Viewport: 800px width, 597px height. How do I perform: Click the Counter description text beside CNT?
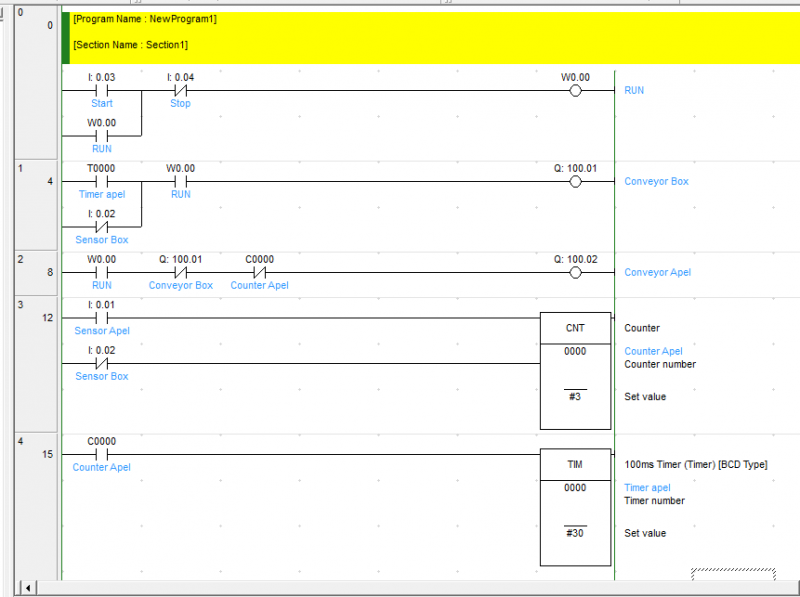[x=642, y=328]
